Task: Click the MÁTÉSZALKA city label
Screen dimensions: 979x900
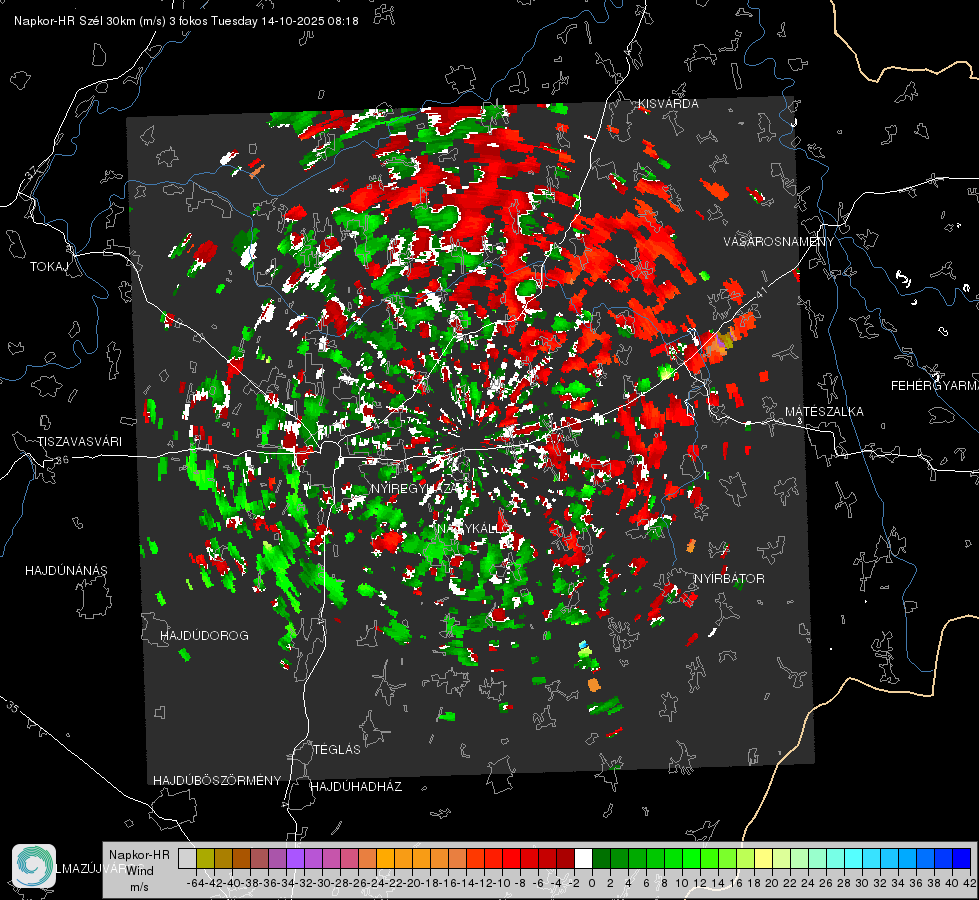Action: pyautogui.click(x=824, y=412)
